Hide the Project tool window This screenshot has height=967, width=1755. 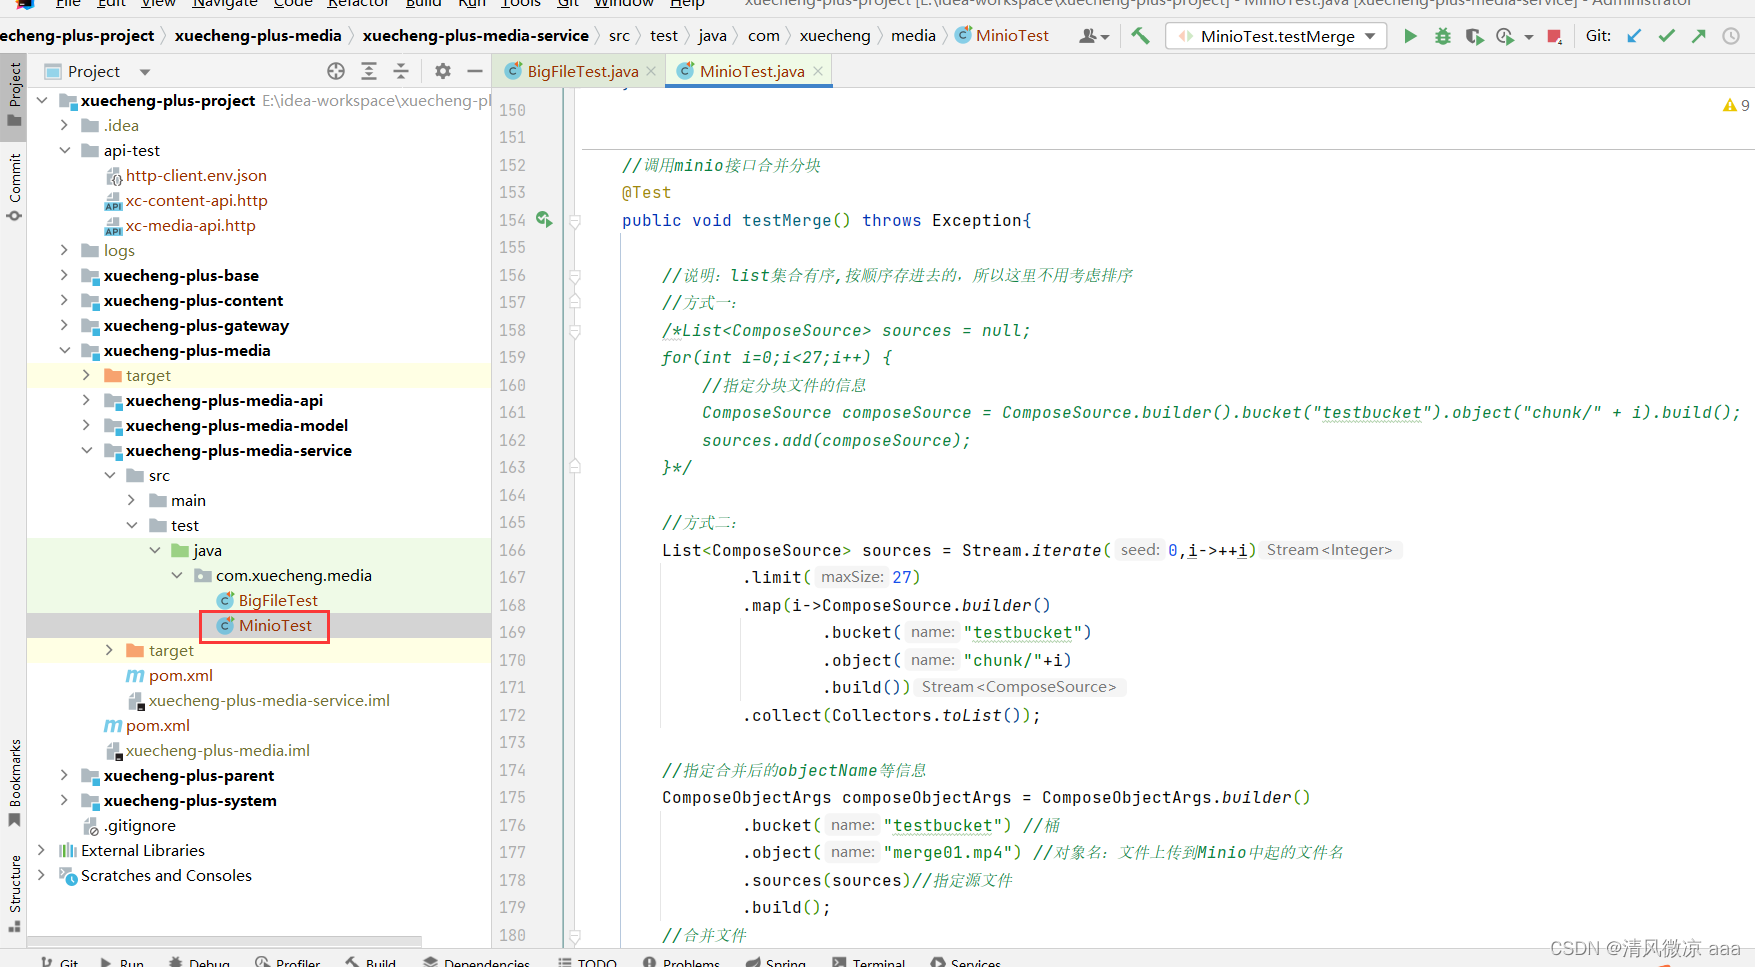tap(475, 71)
